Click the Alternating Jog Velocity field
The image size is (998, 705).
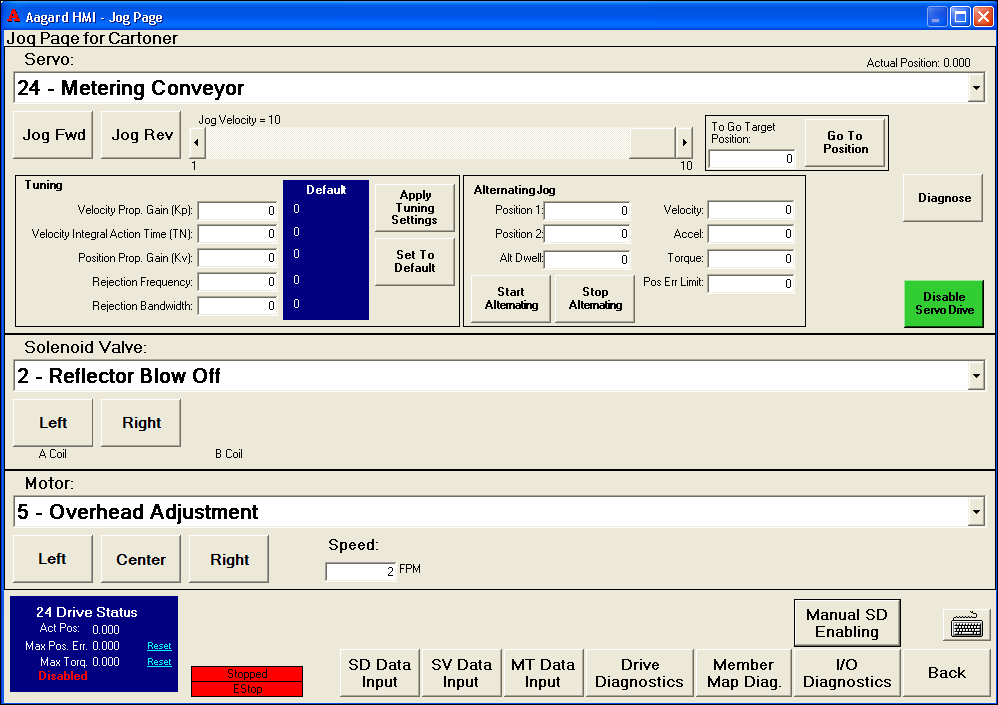click(751, 210)
